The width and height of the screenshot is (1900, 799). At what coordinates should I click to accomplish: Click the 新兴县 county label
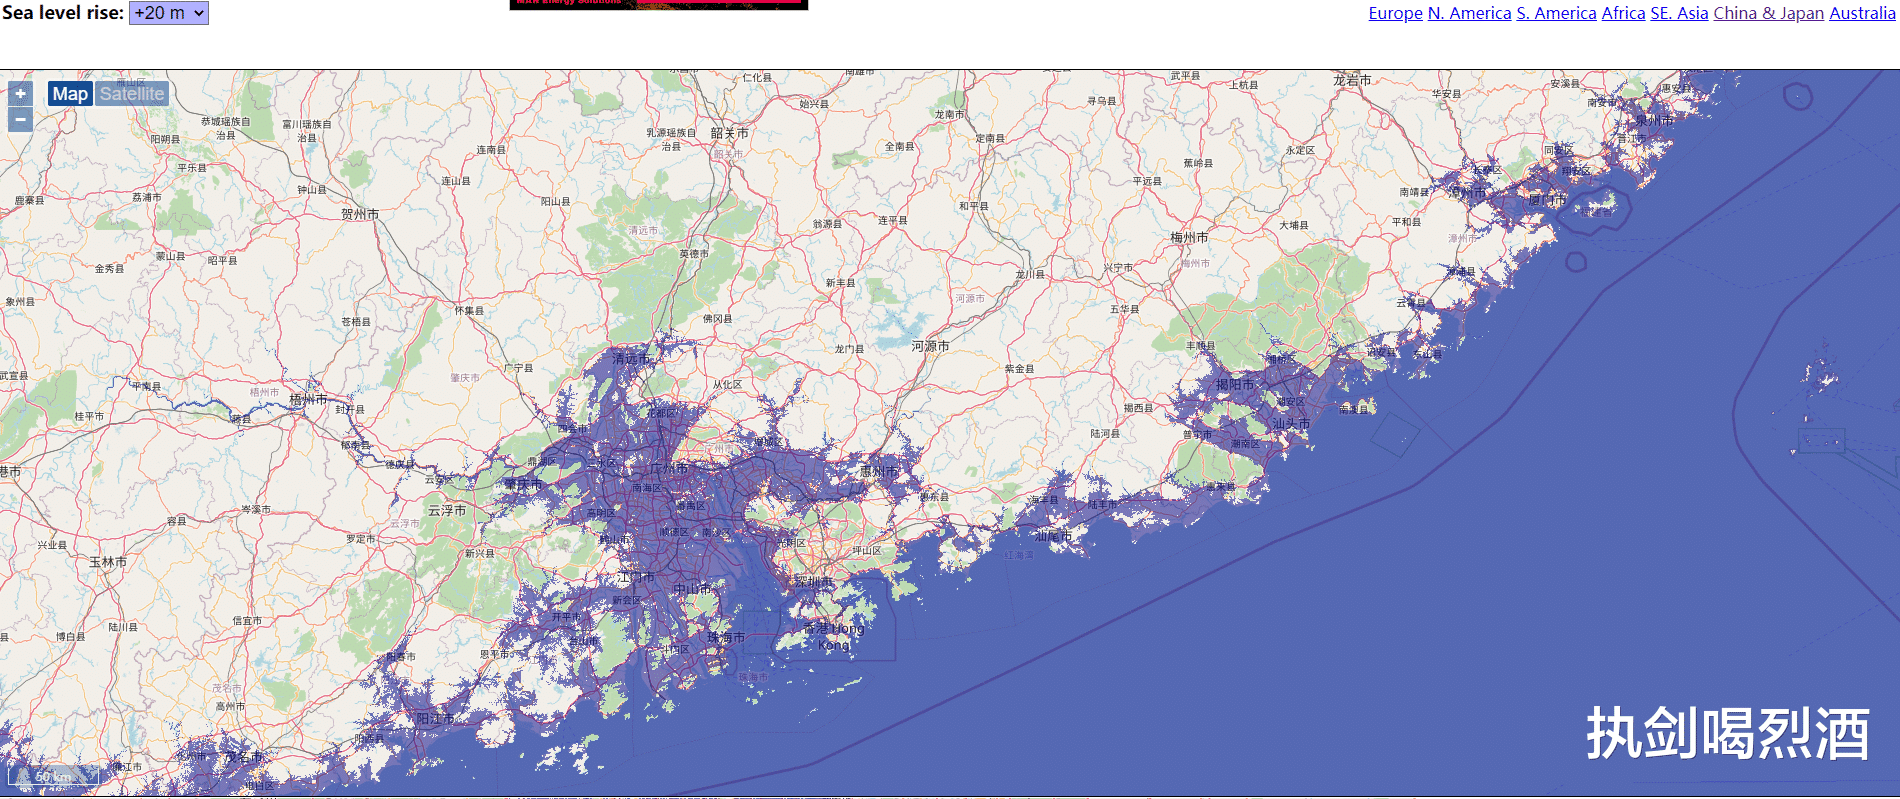479,553
